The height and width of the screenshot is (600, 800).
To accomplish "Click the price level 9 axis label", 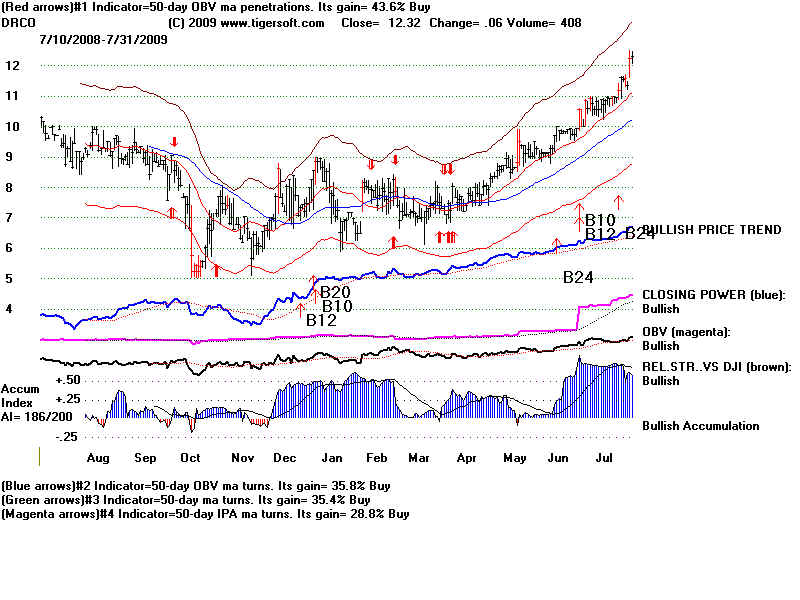I will 9,157.
